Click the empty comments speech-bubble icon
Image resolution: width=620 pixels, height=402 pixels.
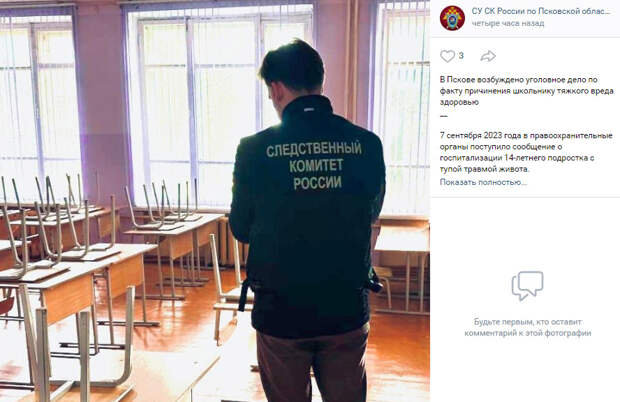tap(527, 285)
